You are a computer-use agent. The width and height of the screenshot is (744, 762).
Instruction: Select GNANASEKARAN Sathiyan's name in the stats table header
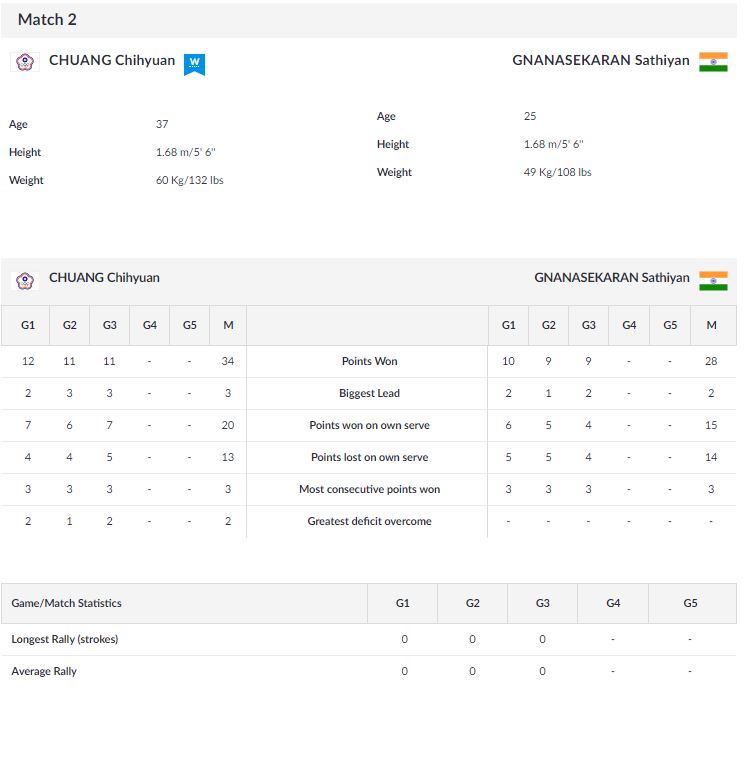[x=611, y=278]
